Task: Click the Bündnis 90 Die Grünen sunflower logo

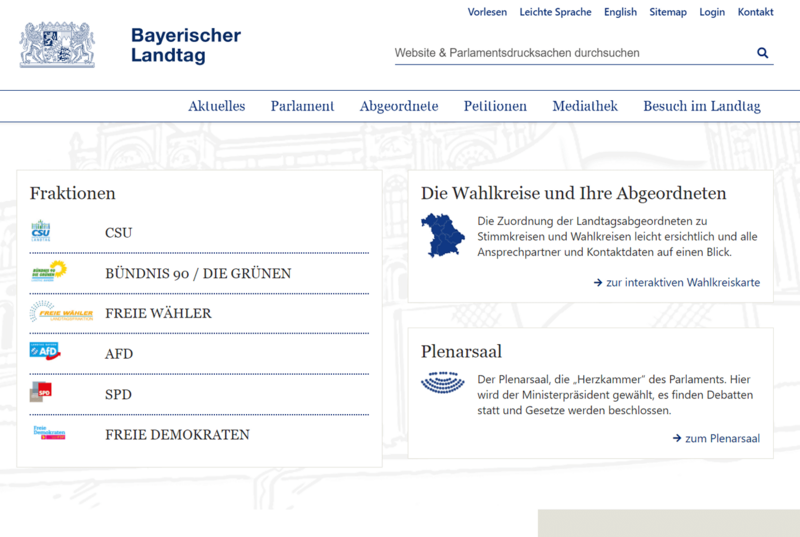Action: 49,271
